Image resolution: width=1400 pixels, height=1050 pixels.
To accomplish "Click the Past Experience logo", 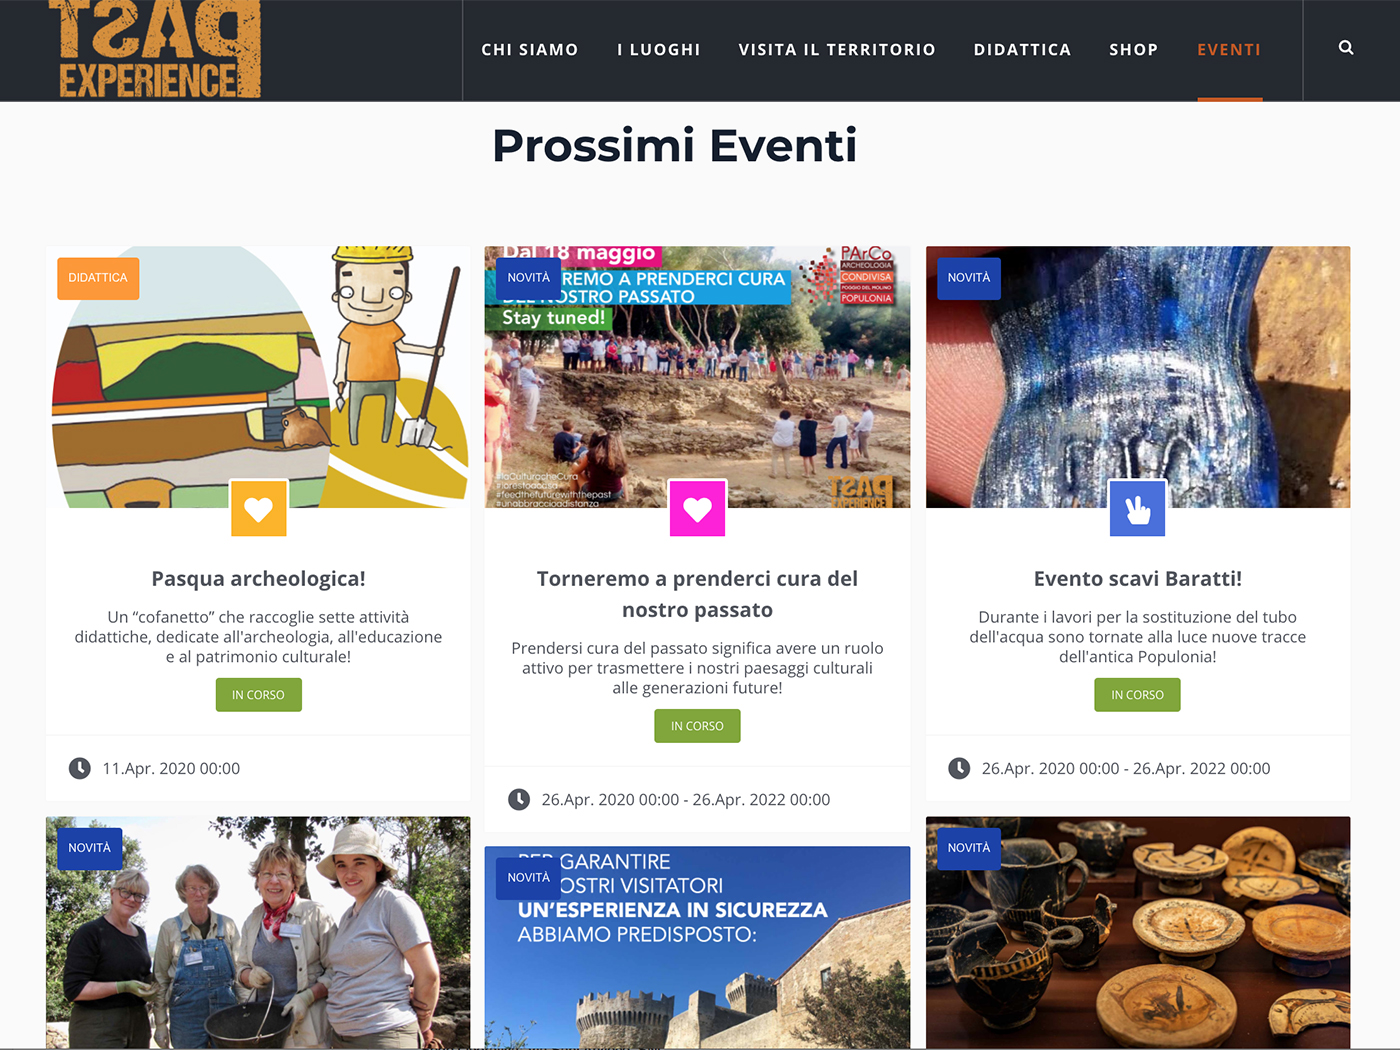I will (x=154, y=49).
